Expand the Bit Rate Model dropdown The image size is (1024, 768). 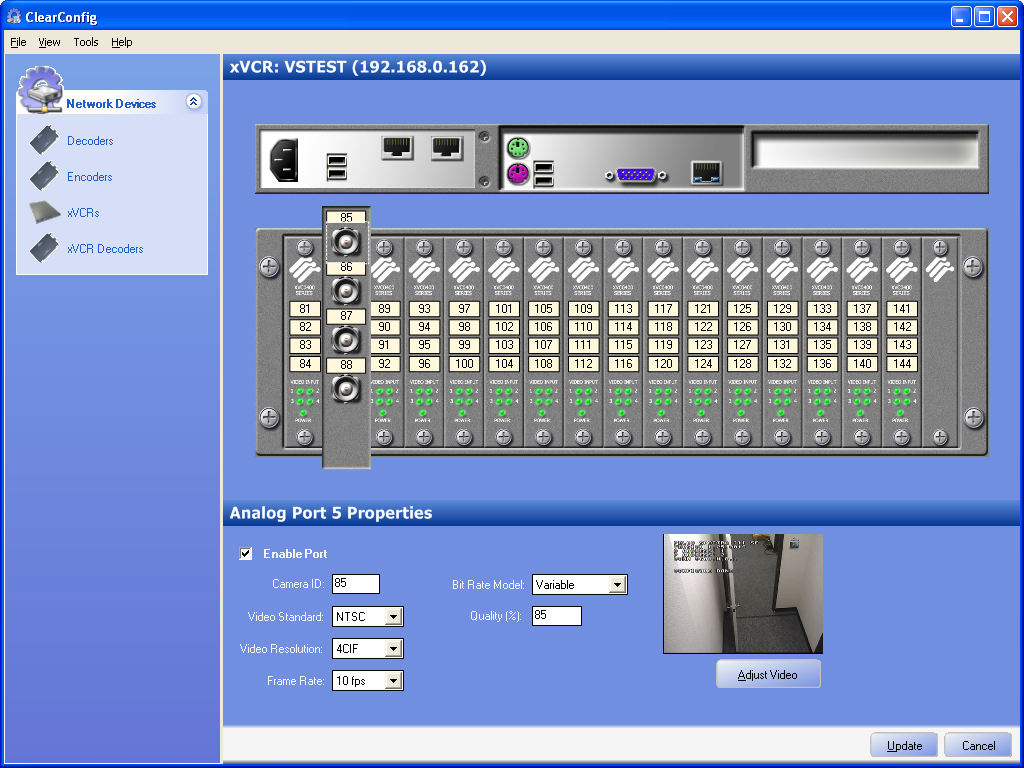pyautogui.click(x=617, y=585)
